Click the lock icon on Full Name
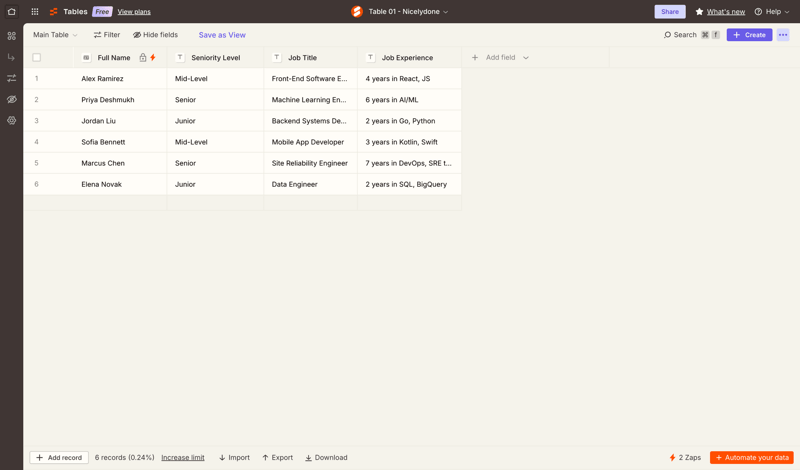This screenshot has height=470, width=800. [x=143, y=57]
